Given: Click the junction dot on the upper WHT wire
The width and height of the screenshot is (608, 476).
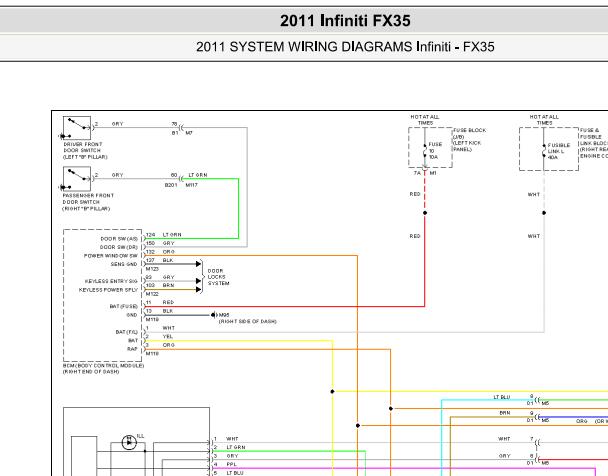Looking at the screenshot, I should click(544, 213).
